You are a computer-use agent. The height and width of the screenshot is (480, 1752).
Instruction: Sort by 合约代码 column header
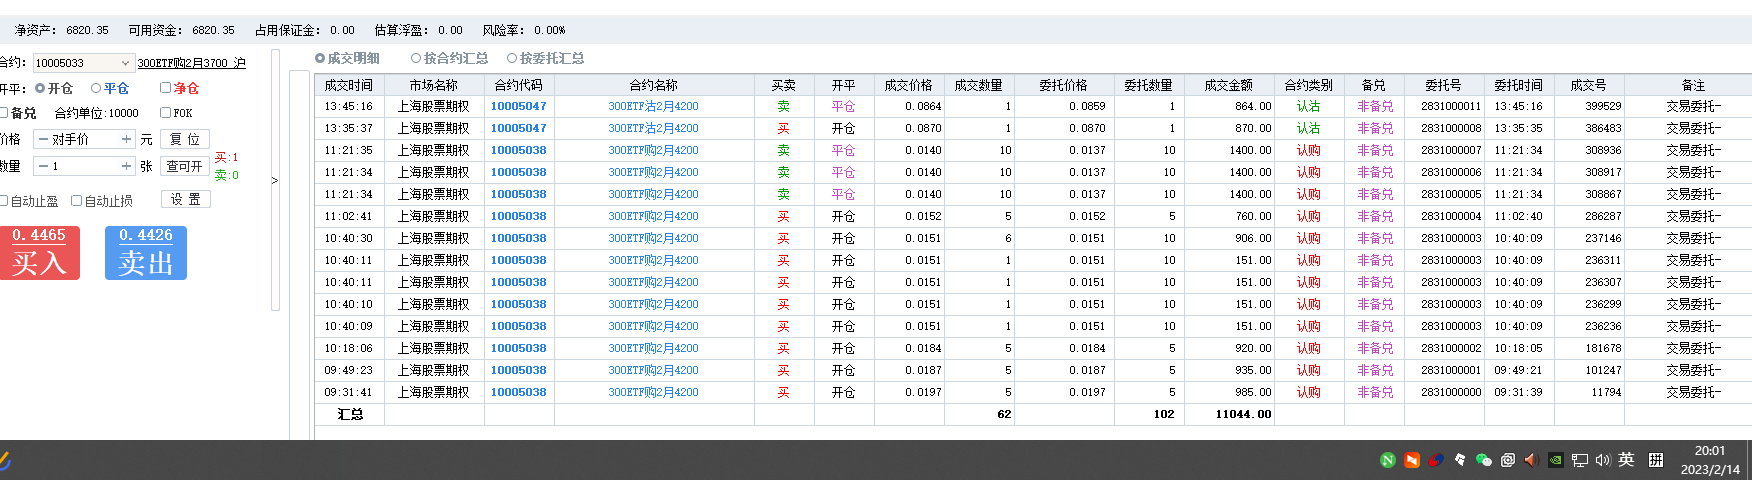519,85
